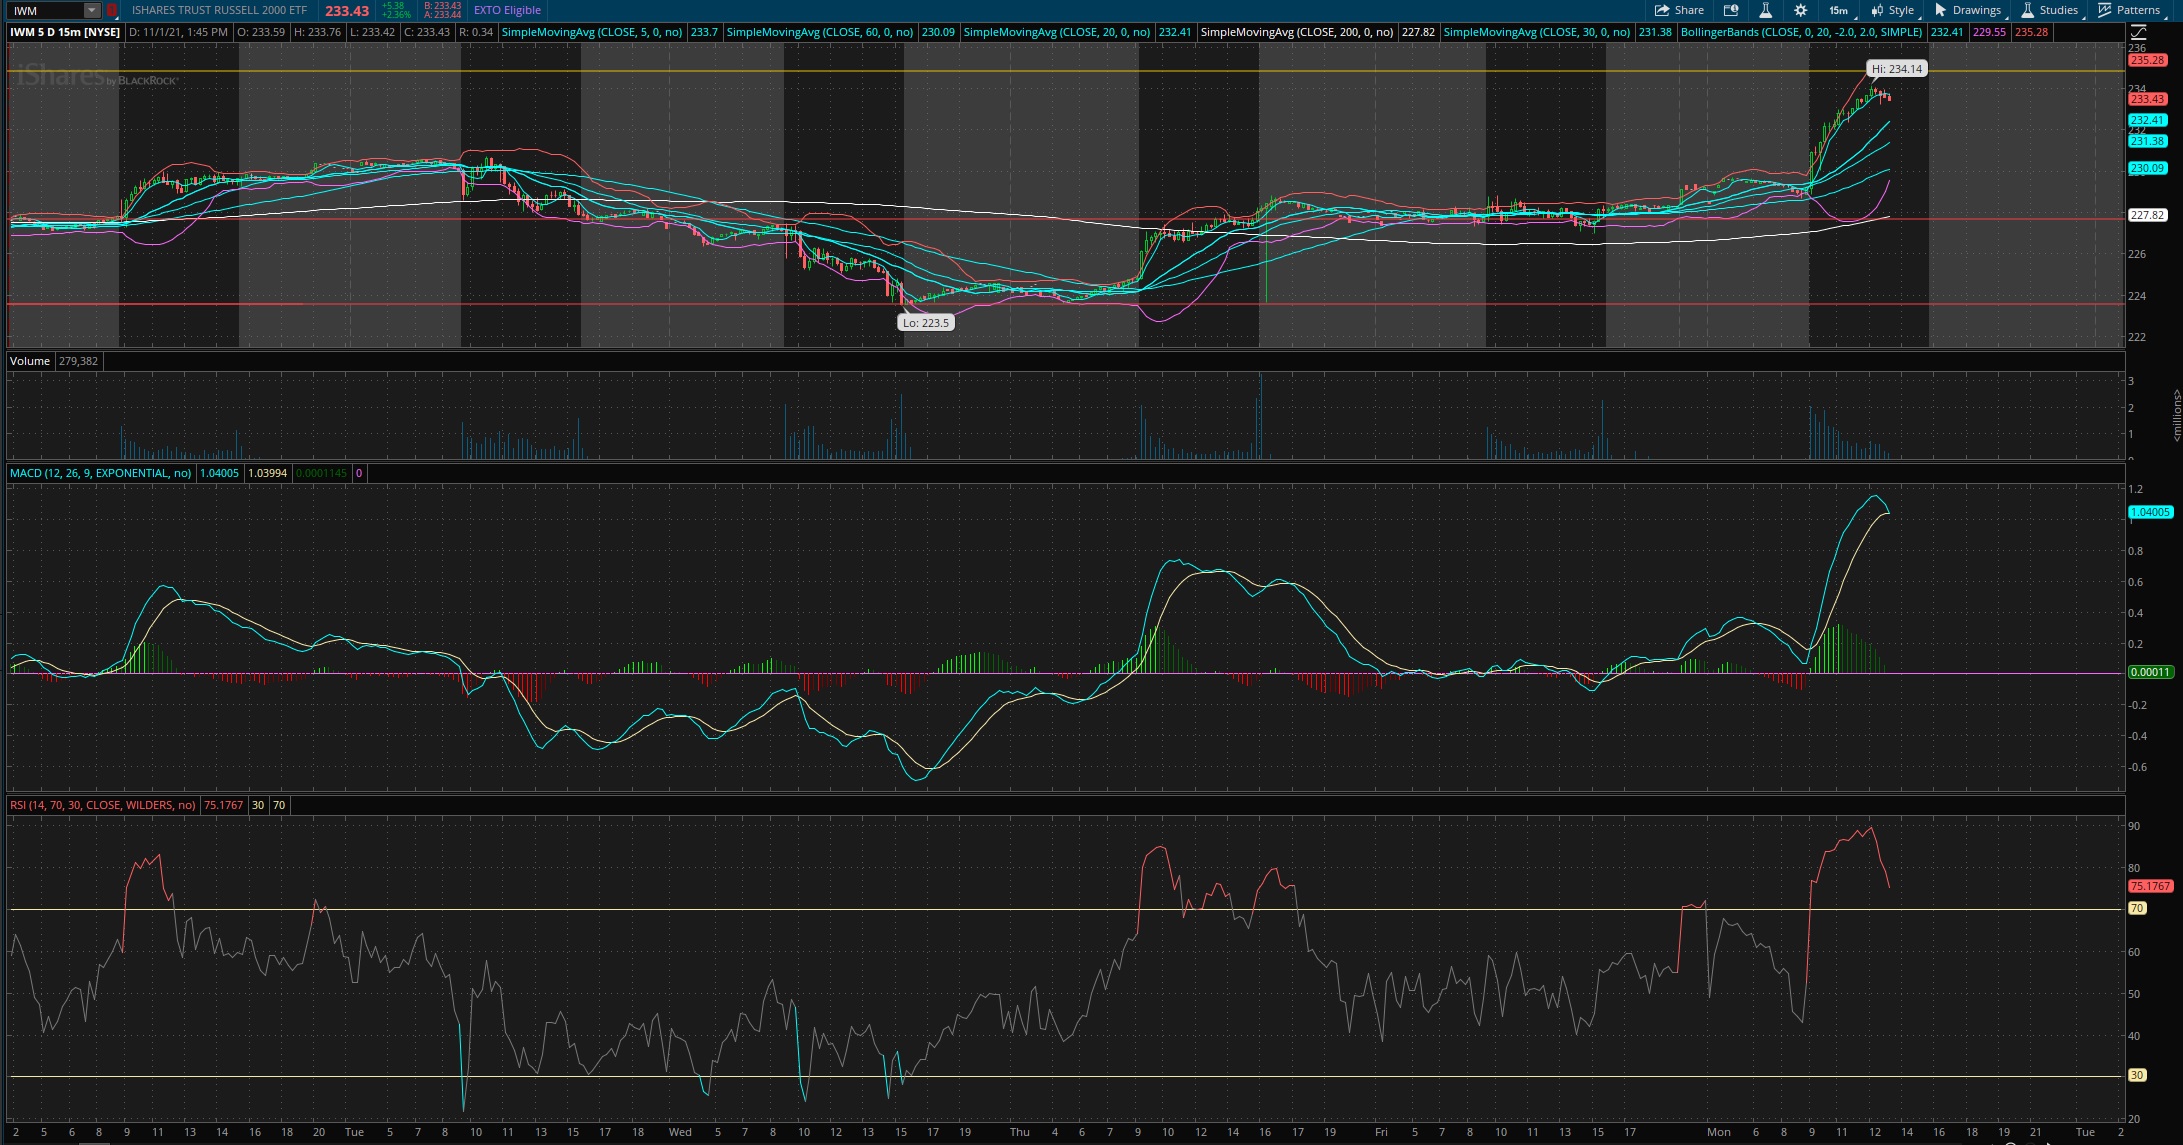
Task: Click the H: 233.76 high value
Action: pos(317,32)
